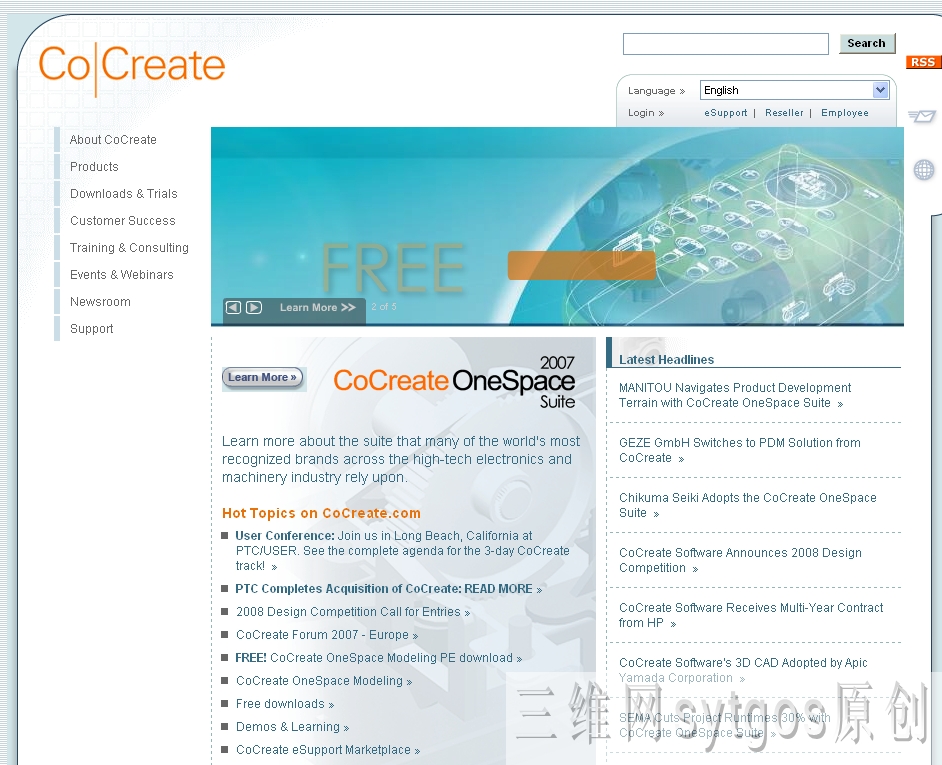Click the Employee login link
942x765 pixels.
845,113
